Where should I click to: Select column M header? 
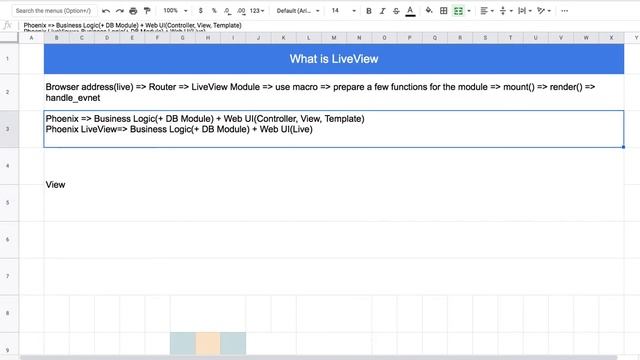click(334, 38)
